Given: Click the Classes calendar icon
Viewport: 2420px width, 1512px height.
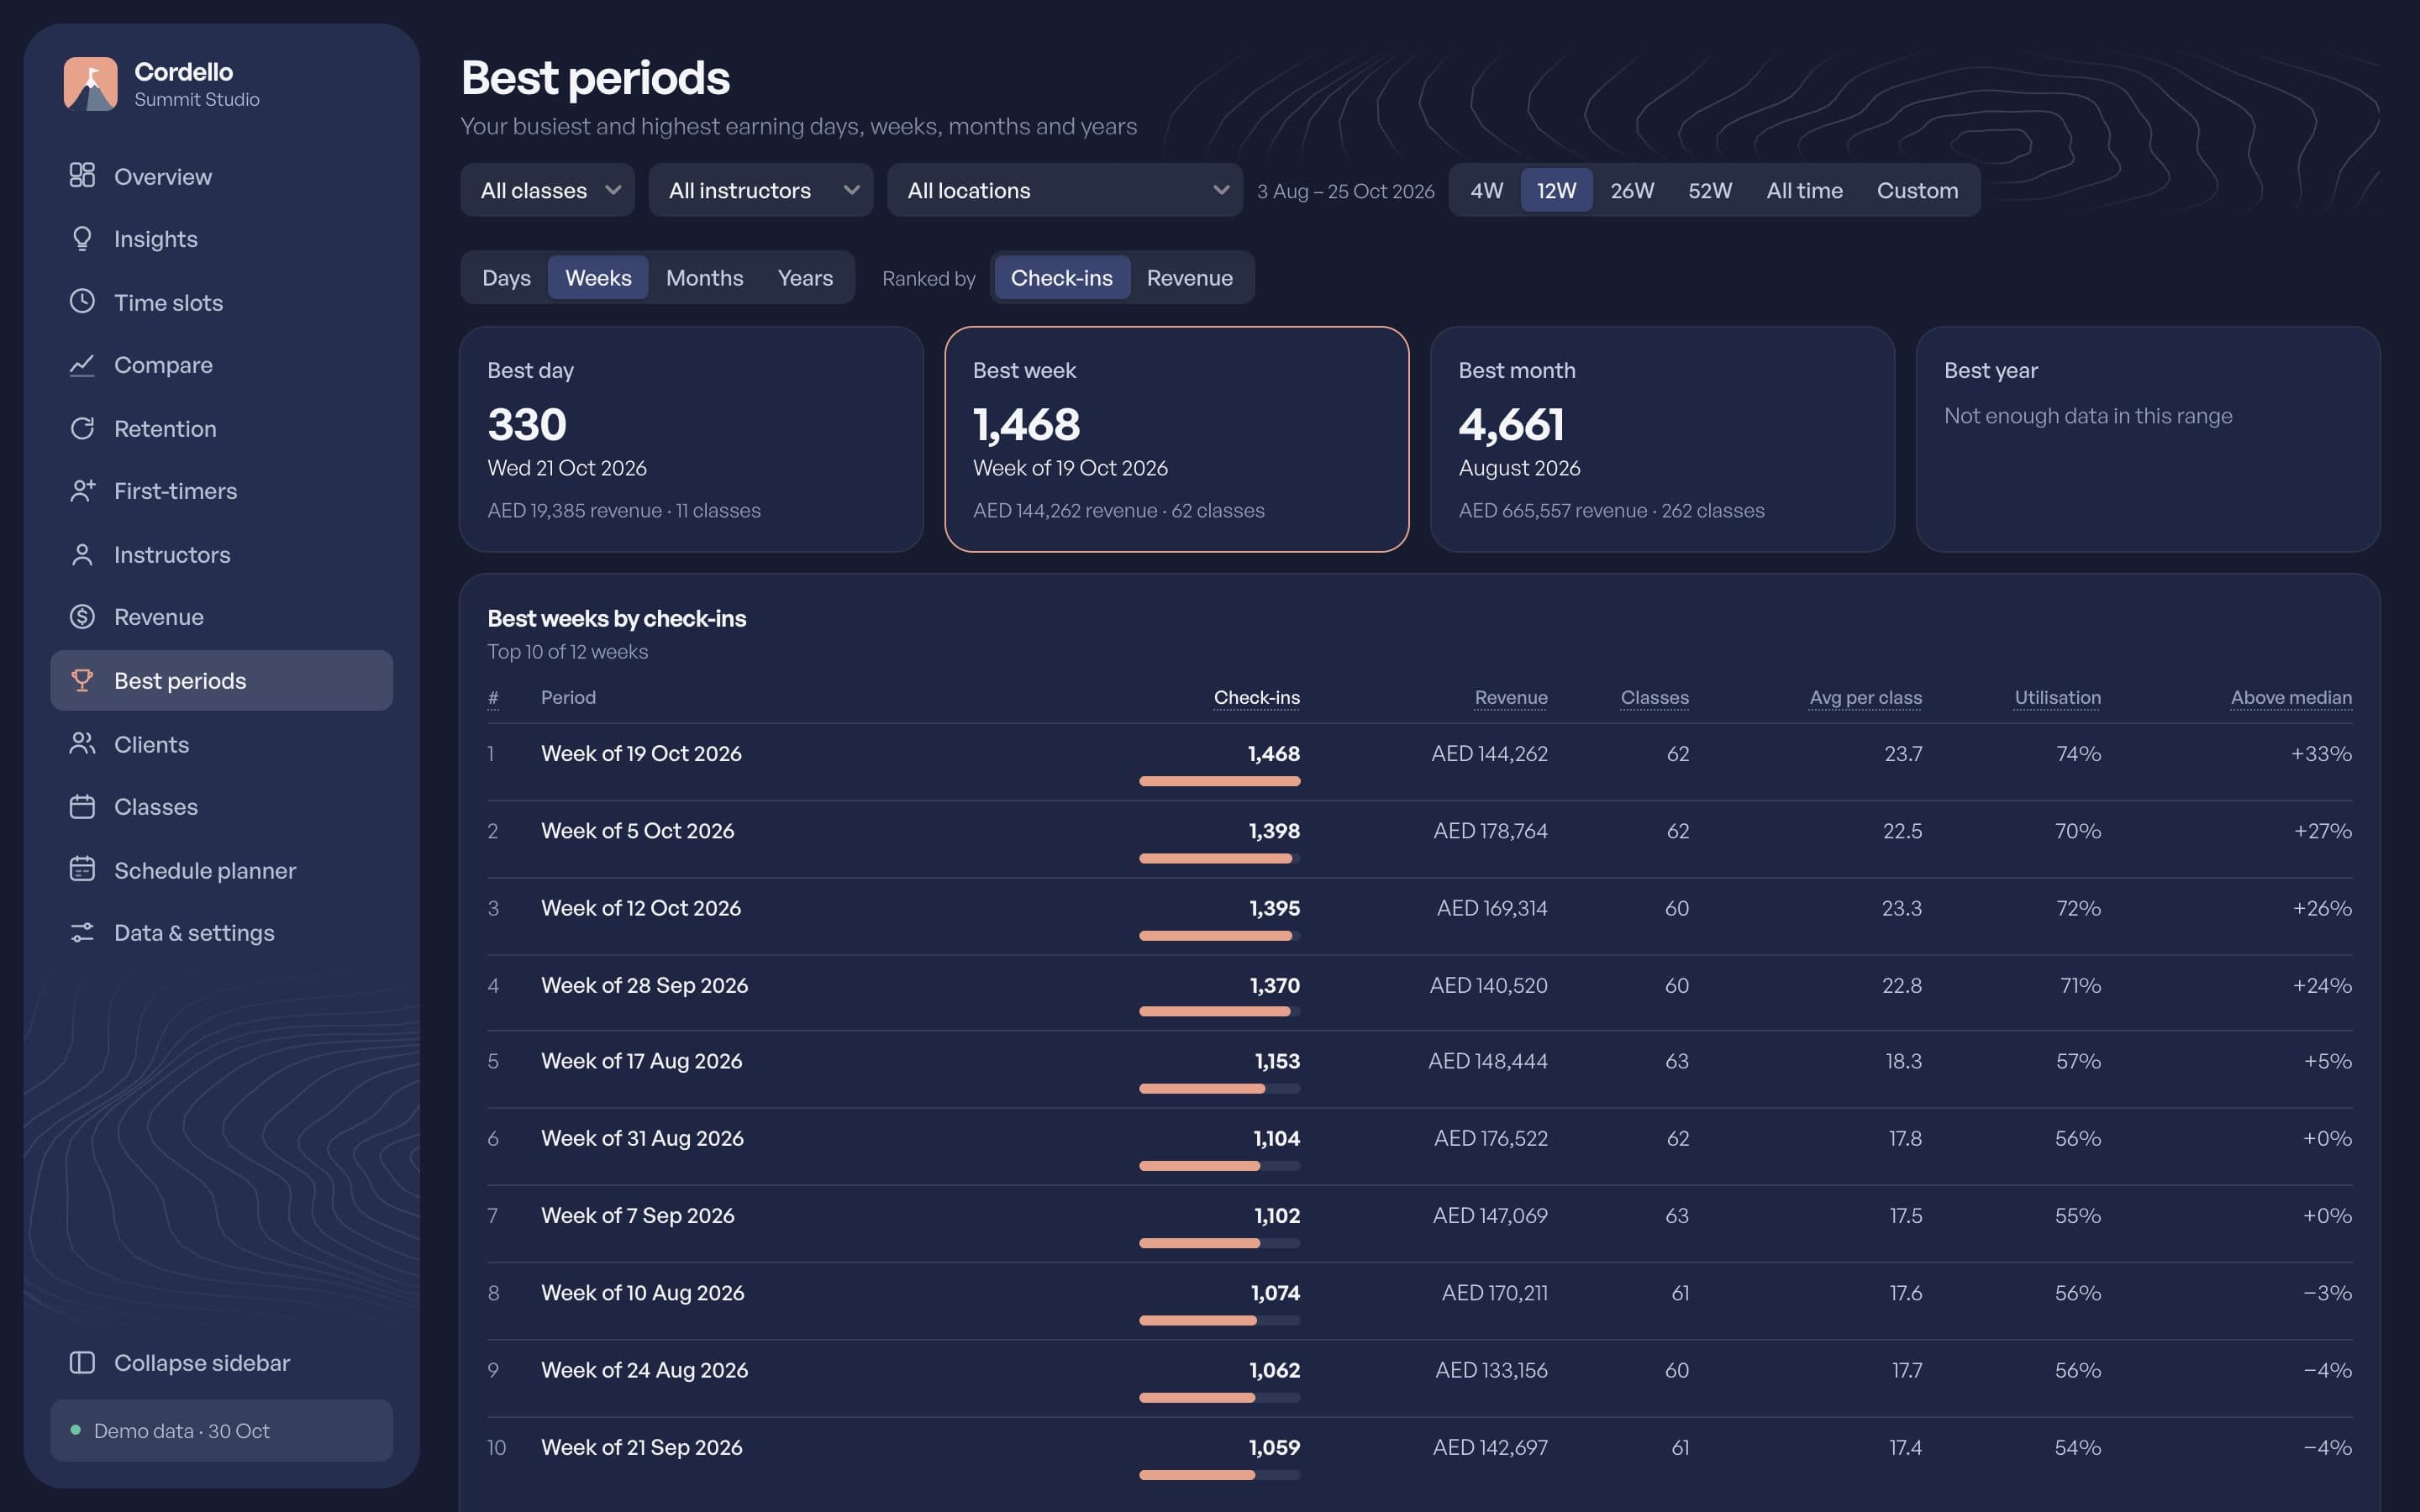Looking at the screenshot, I should (82, 806).
